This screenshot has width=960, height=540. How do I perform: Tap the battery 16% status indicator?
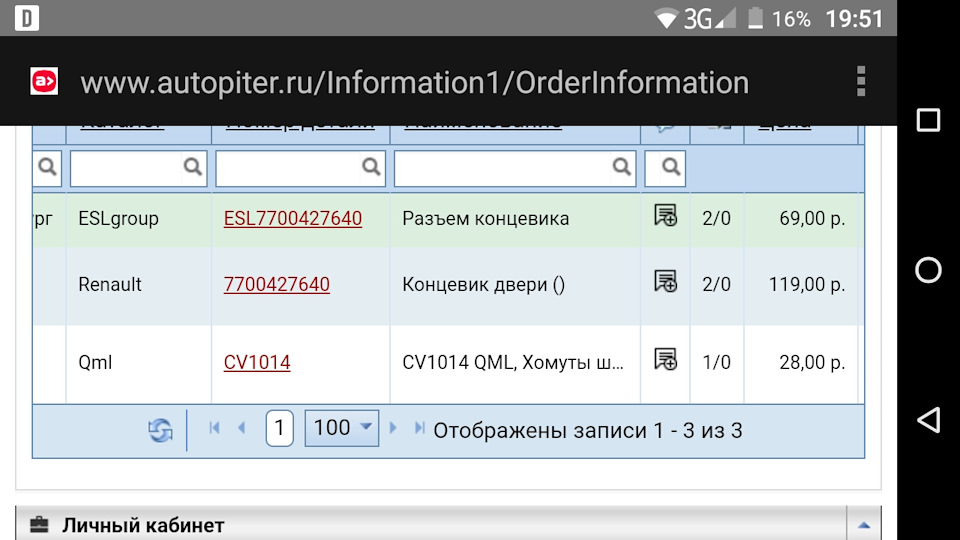(779, 18)
